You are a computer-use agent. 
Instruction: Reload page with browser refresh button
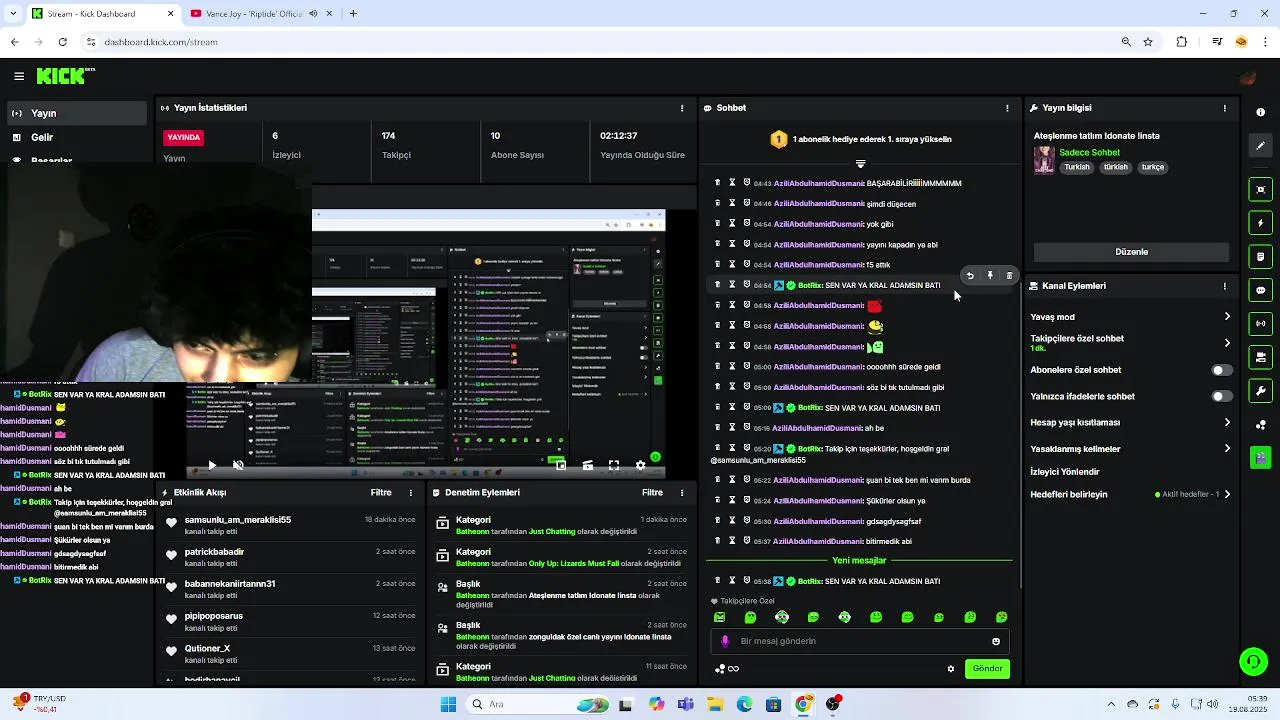pyautogui.click(x=63, y=42)
